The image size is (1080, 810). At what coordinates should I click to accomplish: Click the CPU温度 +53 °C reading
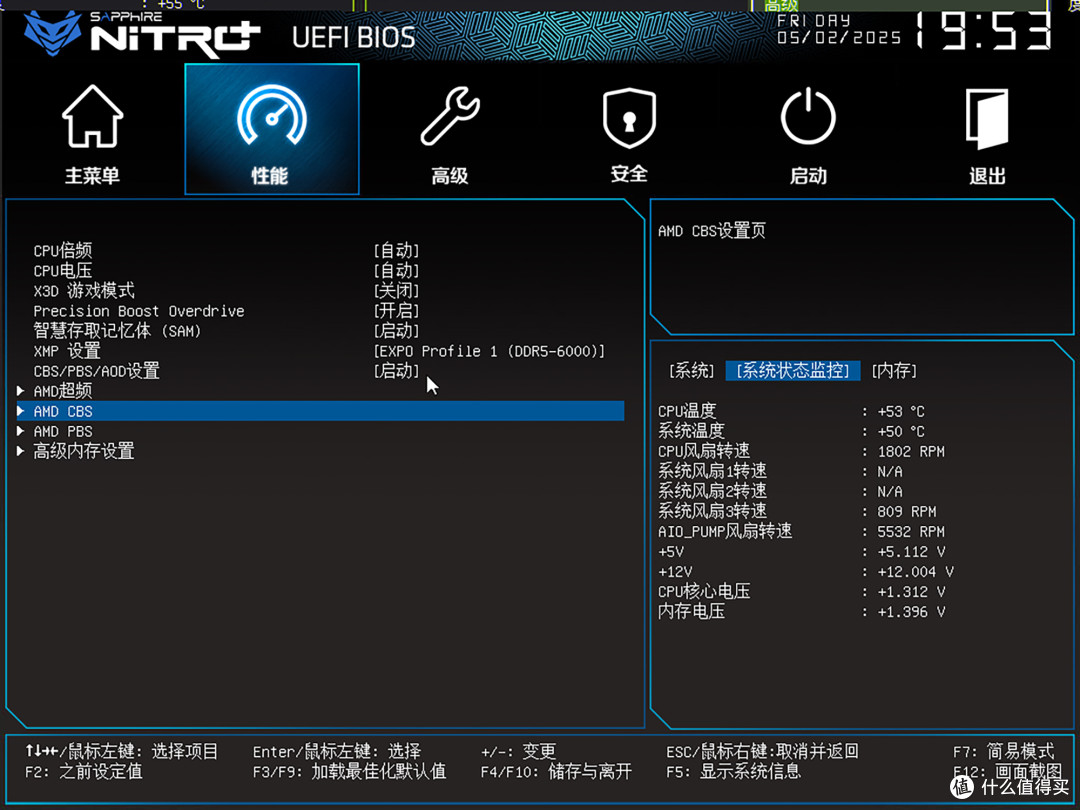901,411
